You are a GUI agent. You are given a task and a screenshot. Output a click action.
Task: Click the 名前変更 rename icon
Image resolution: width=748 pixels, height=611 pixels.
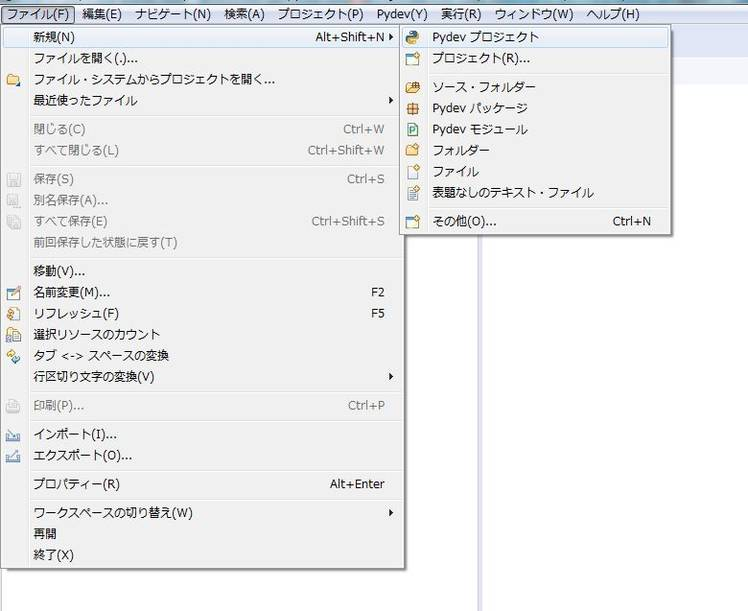click(x=13, y=292)
